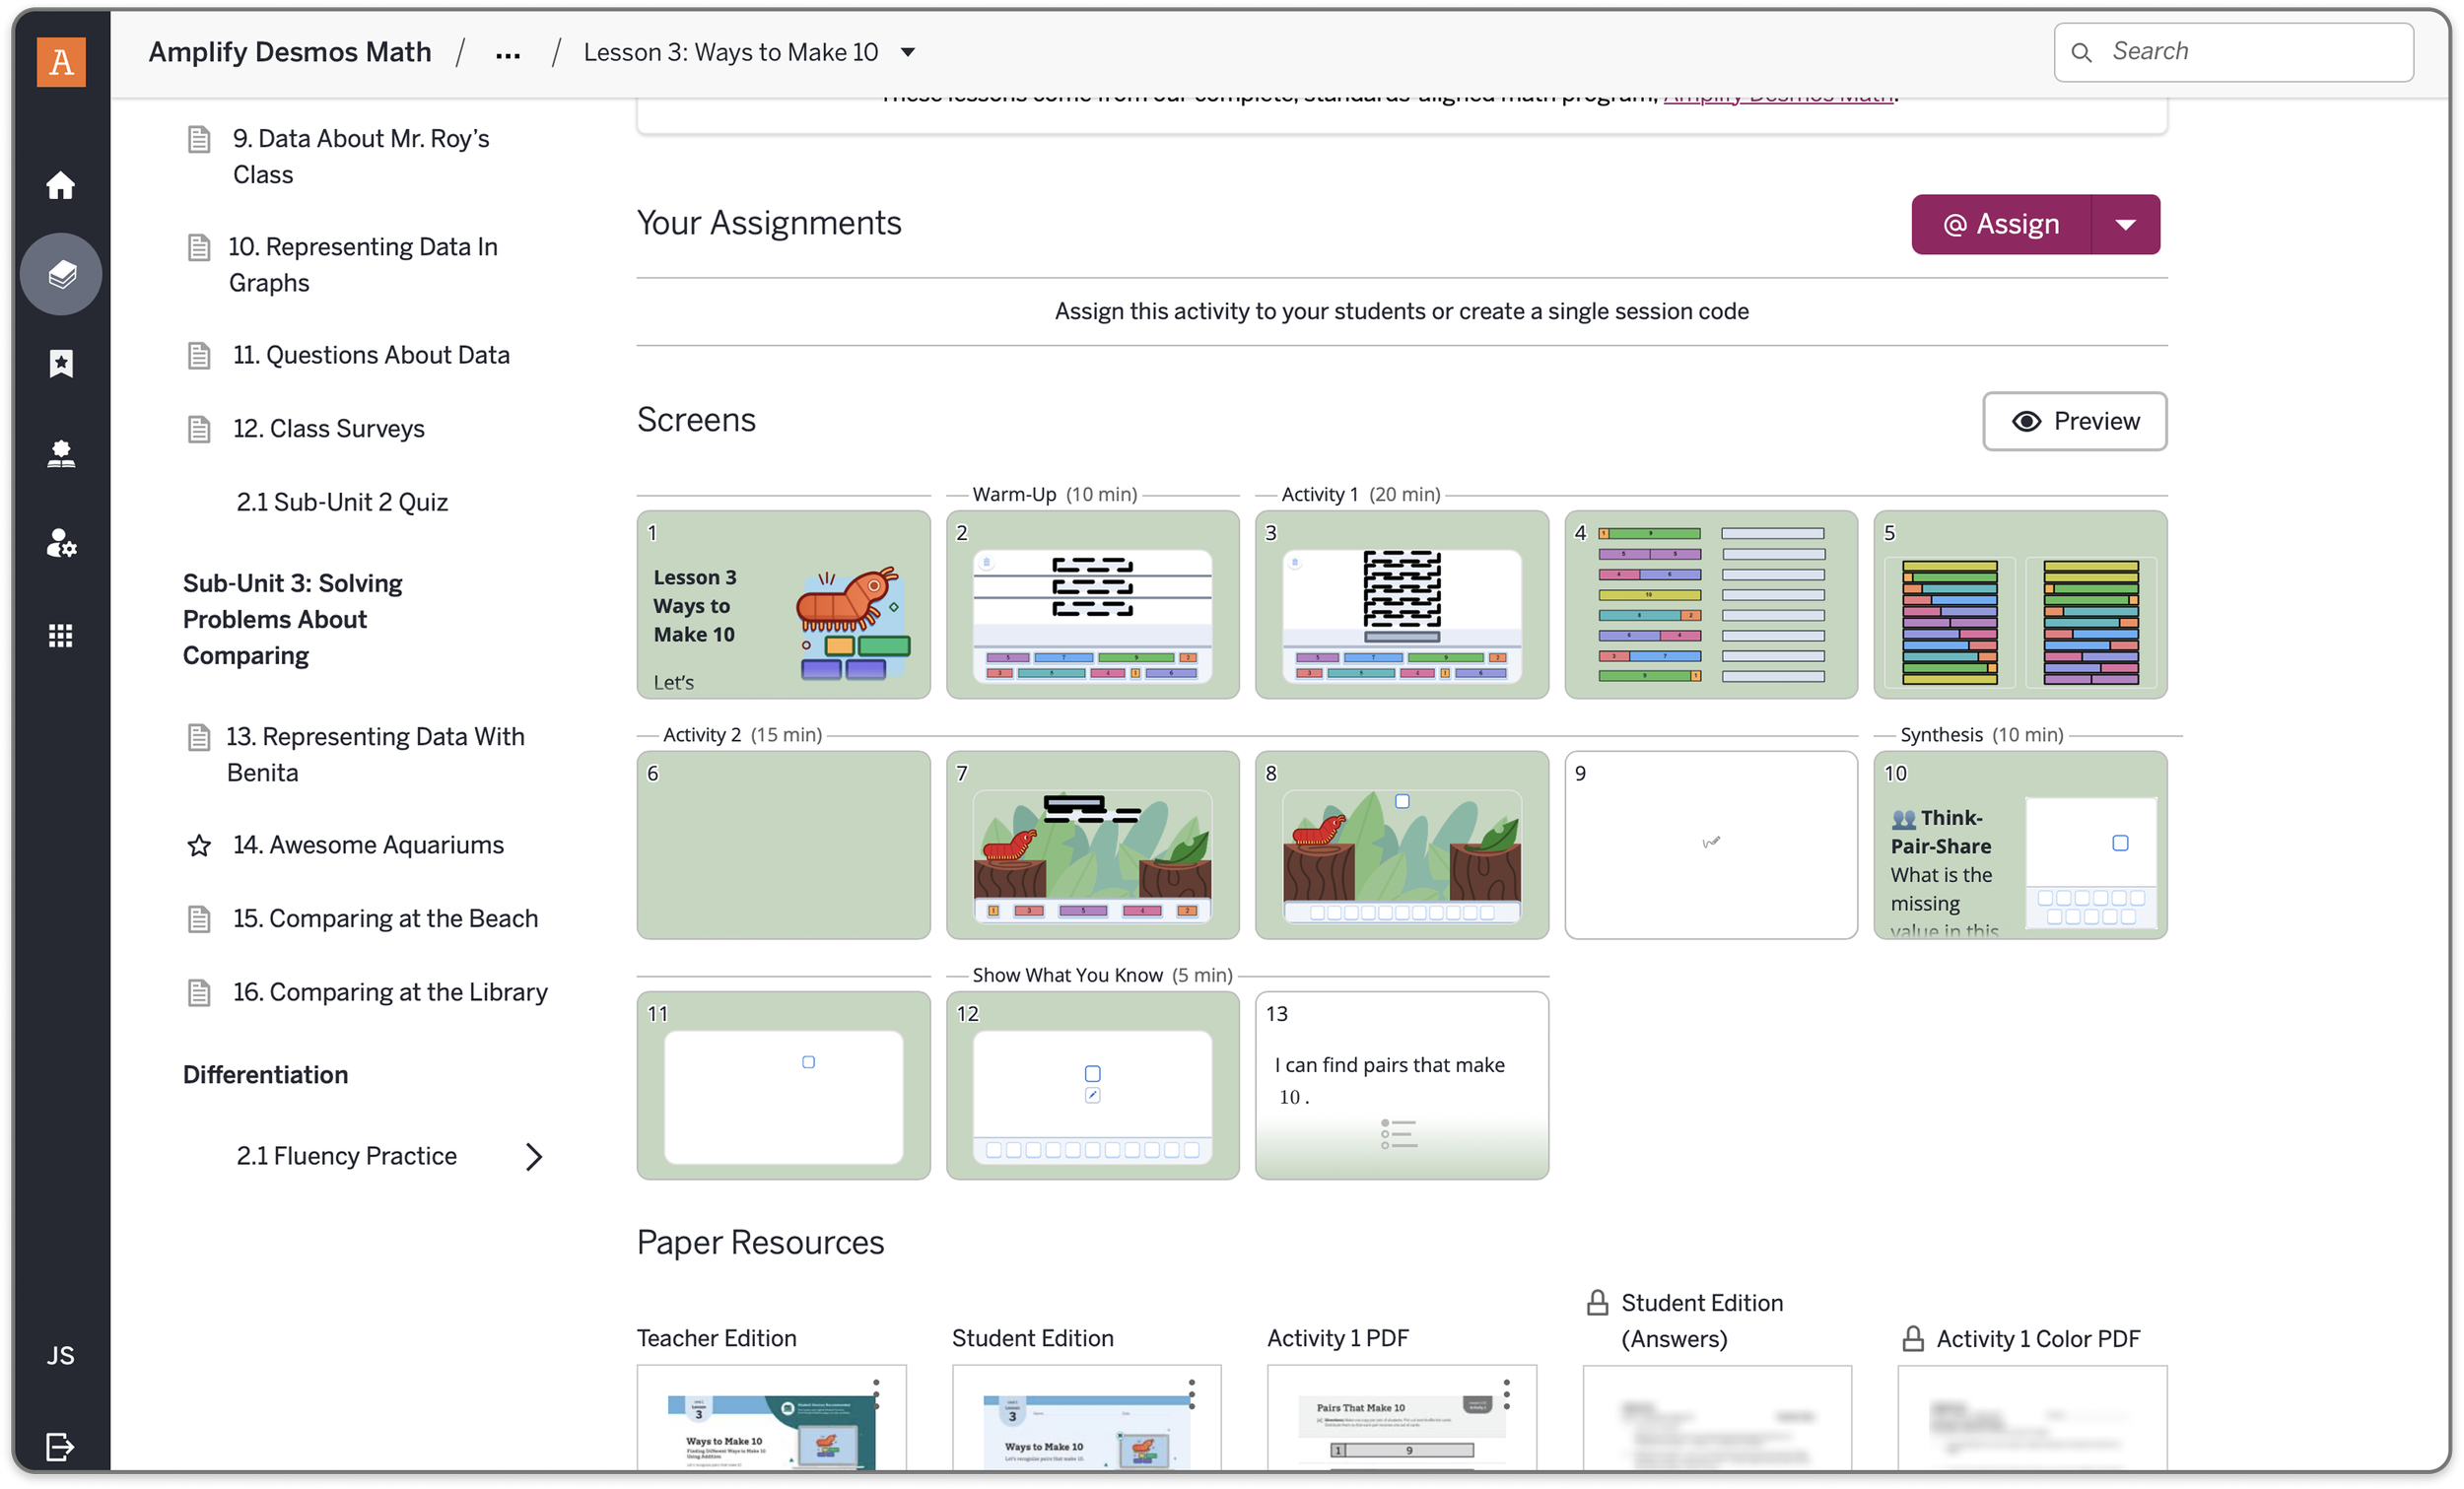Open screen 5 thumbnail

(x=2020, y=605)
